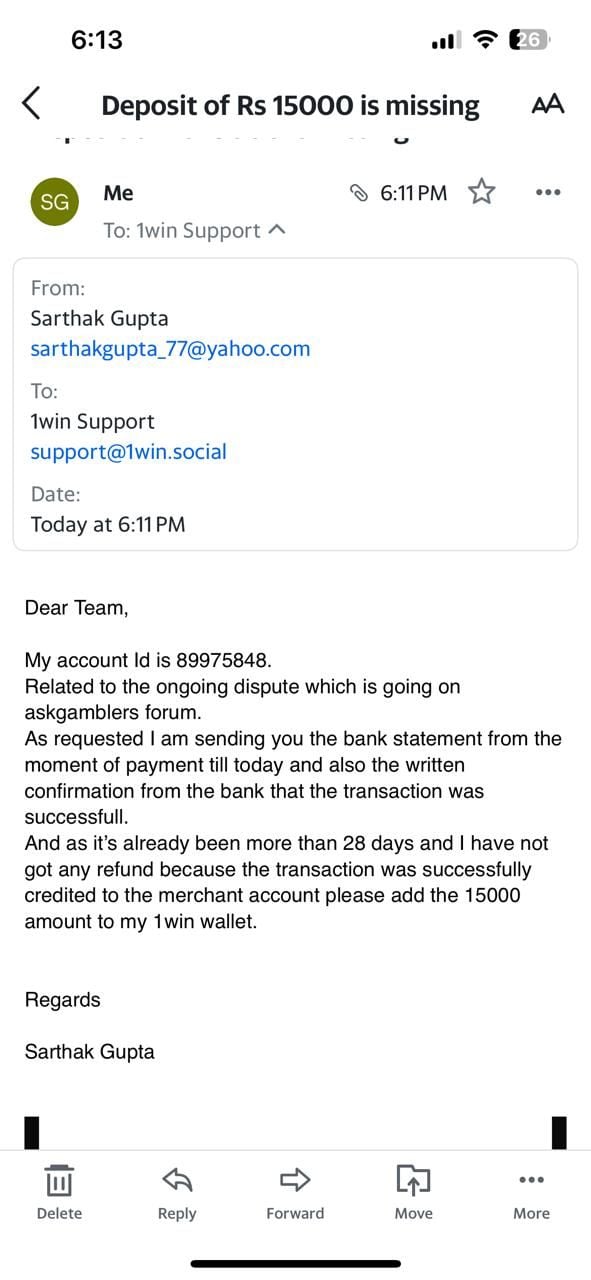Select the To: 1win Support line
This screenshot has width=591, height=1280.
tap(195, 230)
